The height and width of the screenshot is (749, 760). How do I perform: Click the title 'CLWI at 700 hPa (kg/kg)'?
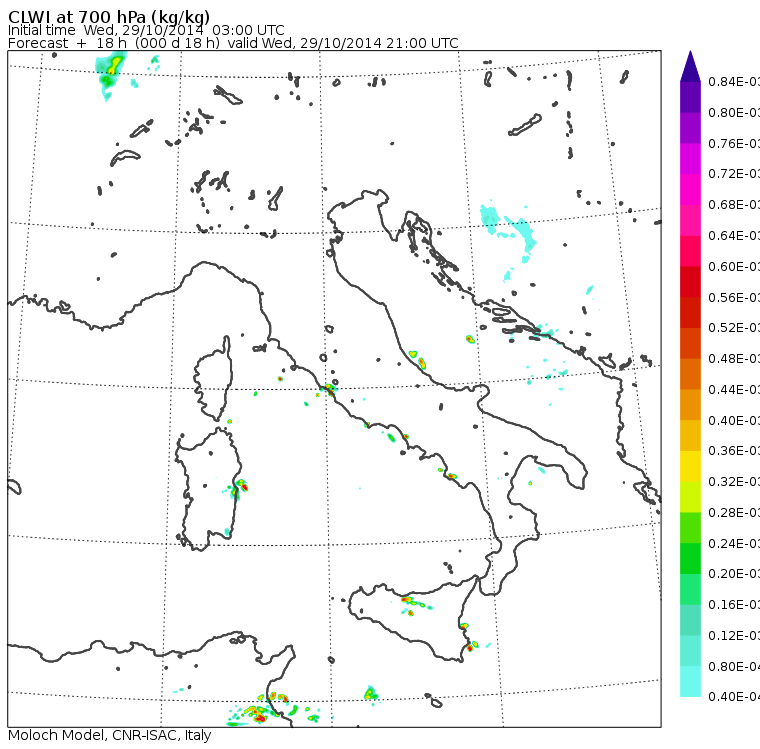[109, 17]
